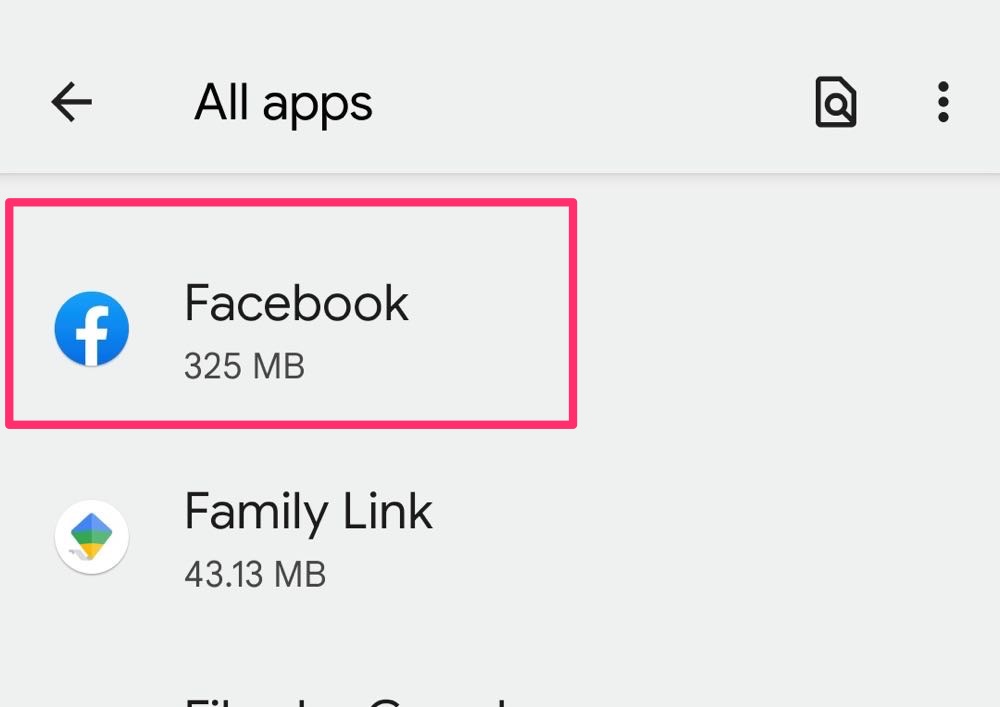Tap the magnifier inside the page icon
This screenshot has width=1000, height=707.
pos(838,103)
